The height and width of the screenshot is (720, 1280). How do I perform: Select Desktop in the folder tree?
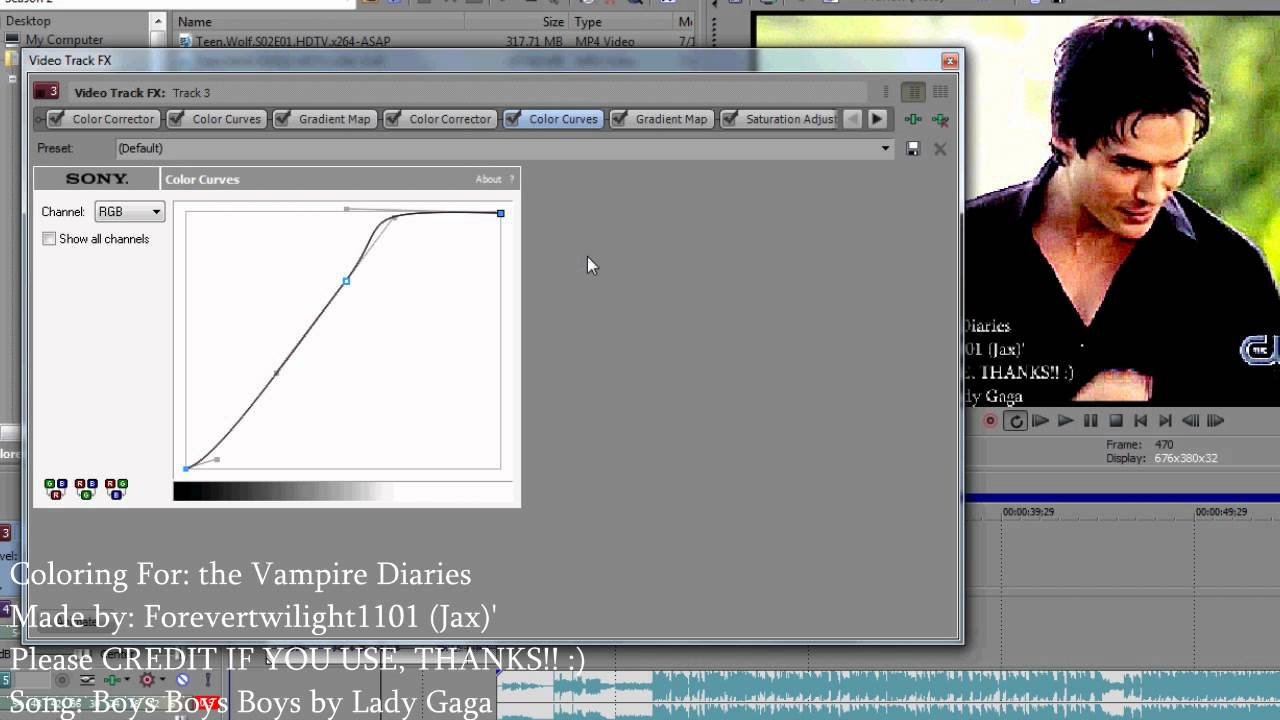pyautogui.click(x=28, y=21)
